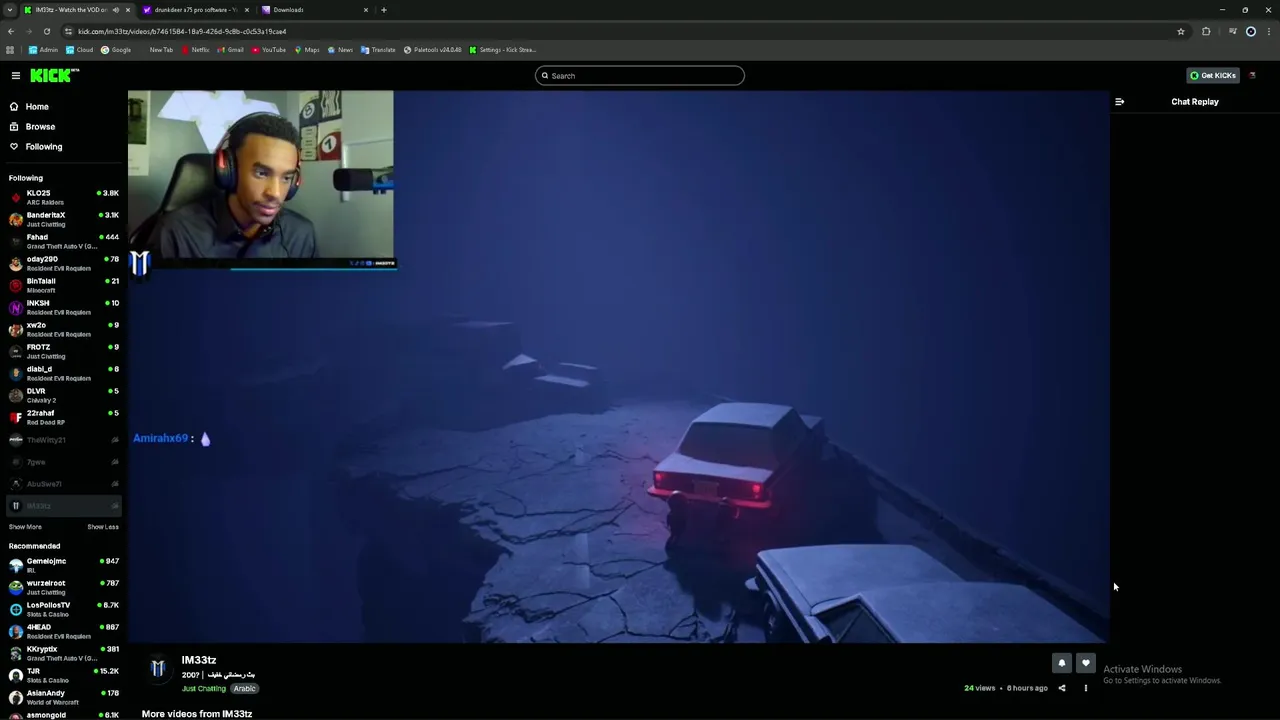
Task: Click the browser back arrow
Action: coord(10,31)
